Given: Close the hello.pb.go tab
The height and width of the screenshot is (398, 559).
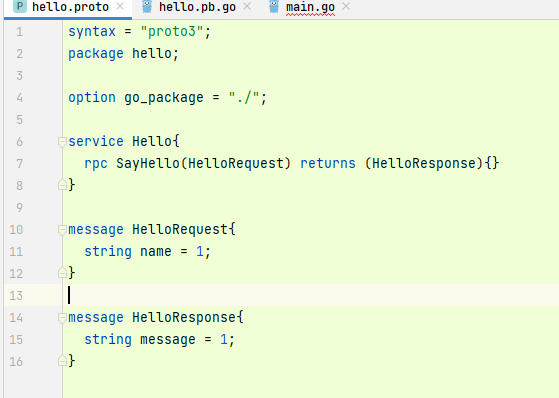Looking at the screenshot, I should pos(247,6).
